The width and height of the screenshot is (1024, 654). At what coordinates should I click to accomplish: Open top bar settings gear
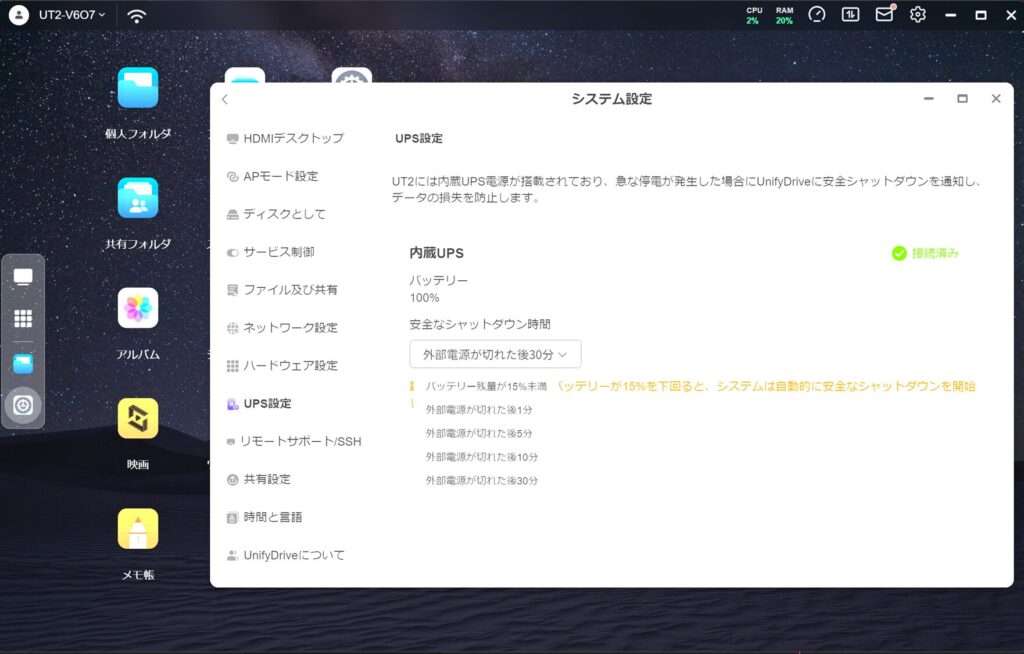918,14
